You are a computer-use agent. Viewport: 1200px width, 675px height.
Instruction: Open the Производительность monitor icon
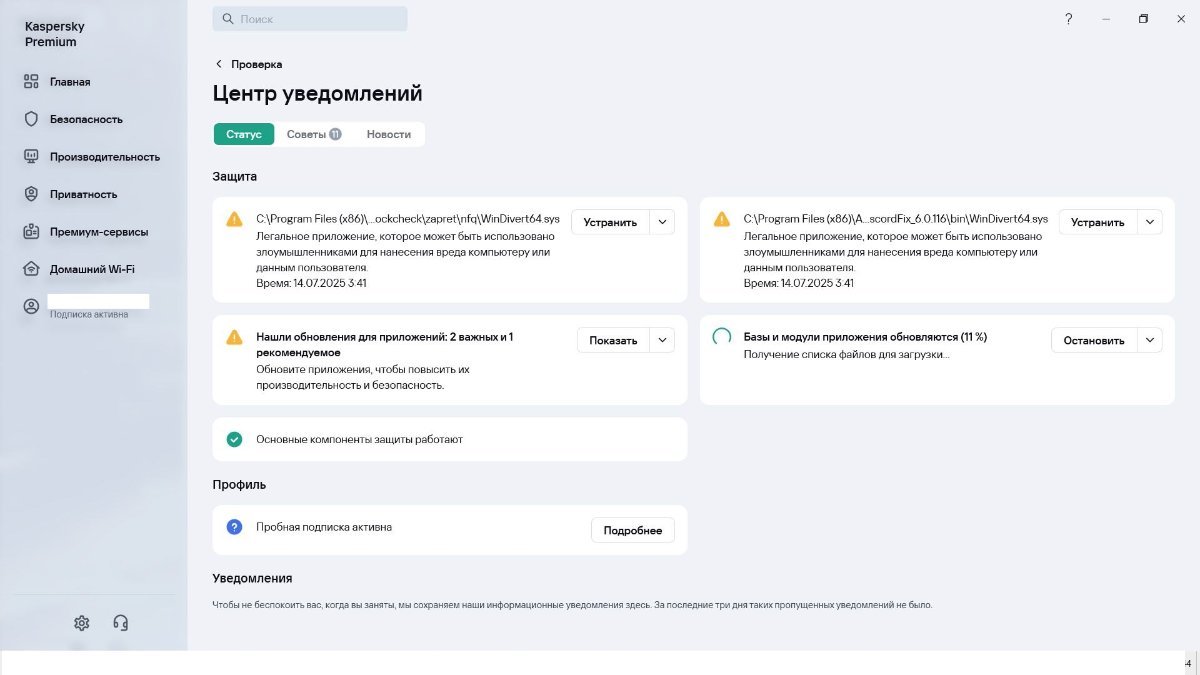pyautogui.click(x=31, y=156)
